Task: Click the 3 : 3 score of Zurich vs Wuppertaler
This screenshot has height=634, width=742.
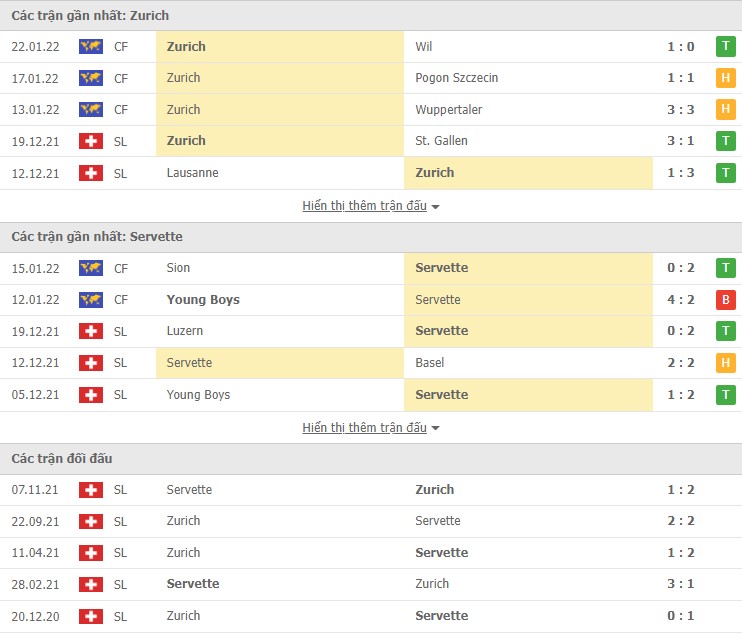Action: click(x=681, y=110)
